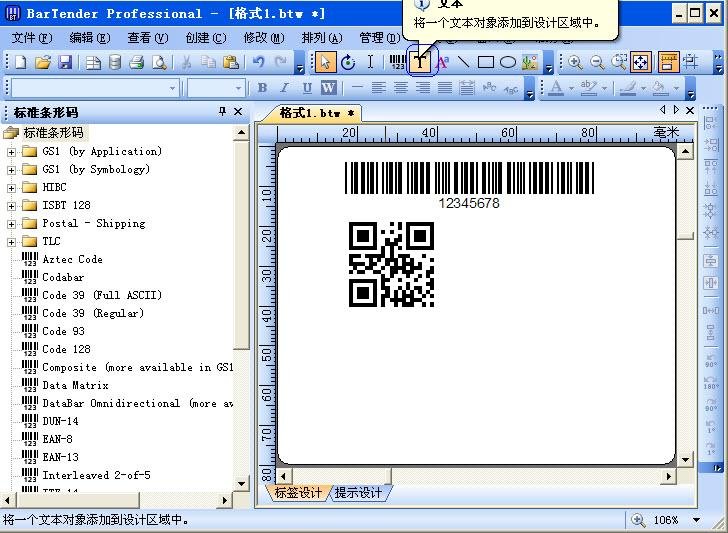
Task: Open the zoom percentage dropdown
Action: [x=697, y=520]
